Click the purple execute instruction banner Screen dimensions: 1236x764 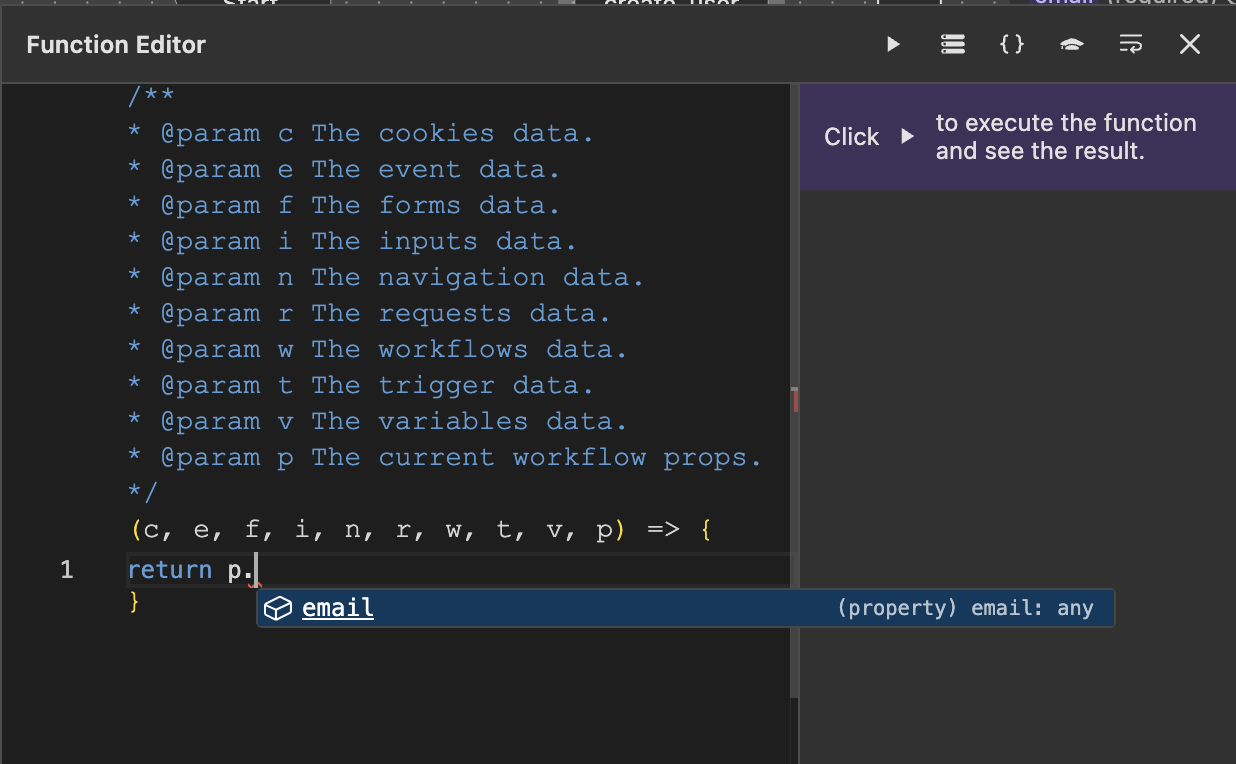1017,137
